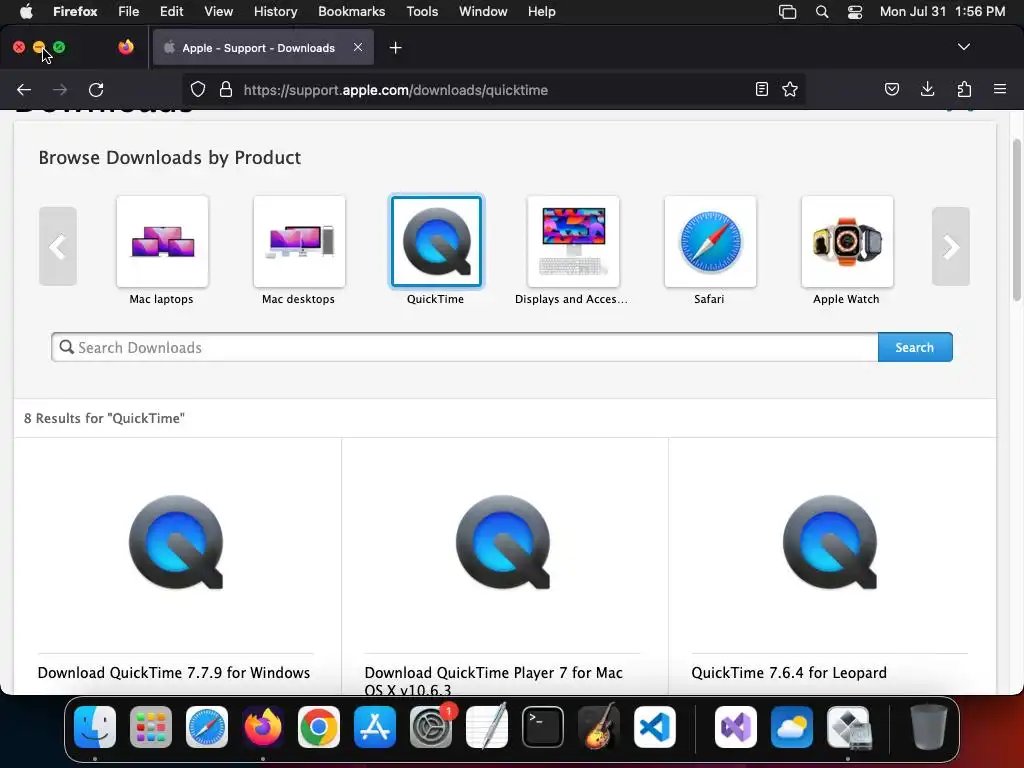
Task: Open the Firefox menu in menu bar
Action: (75, 12)
